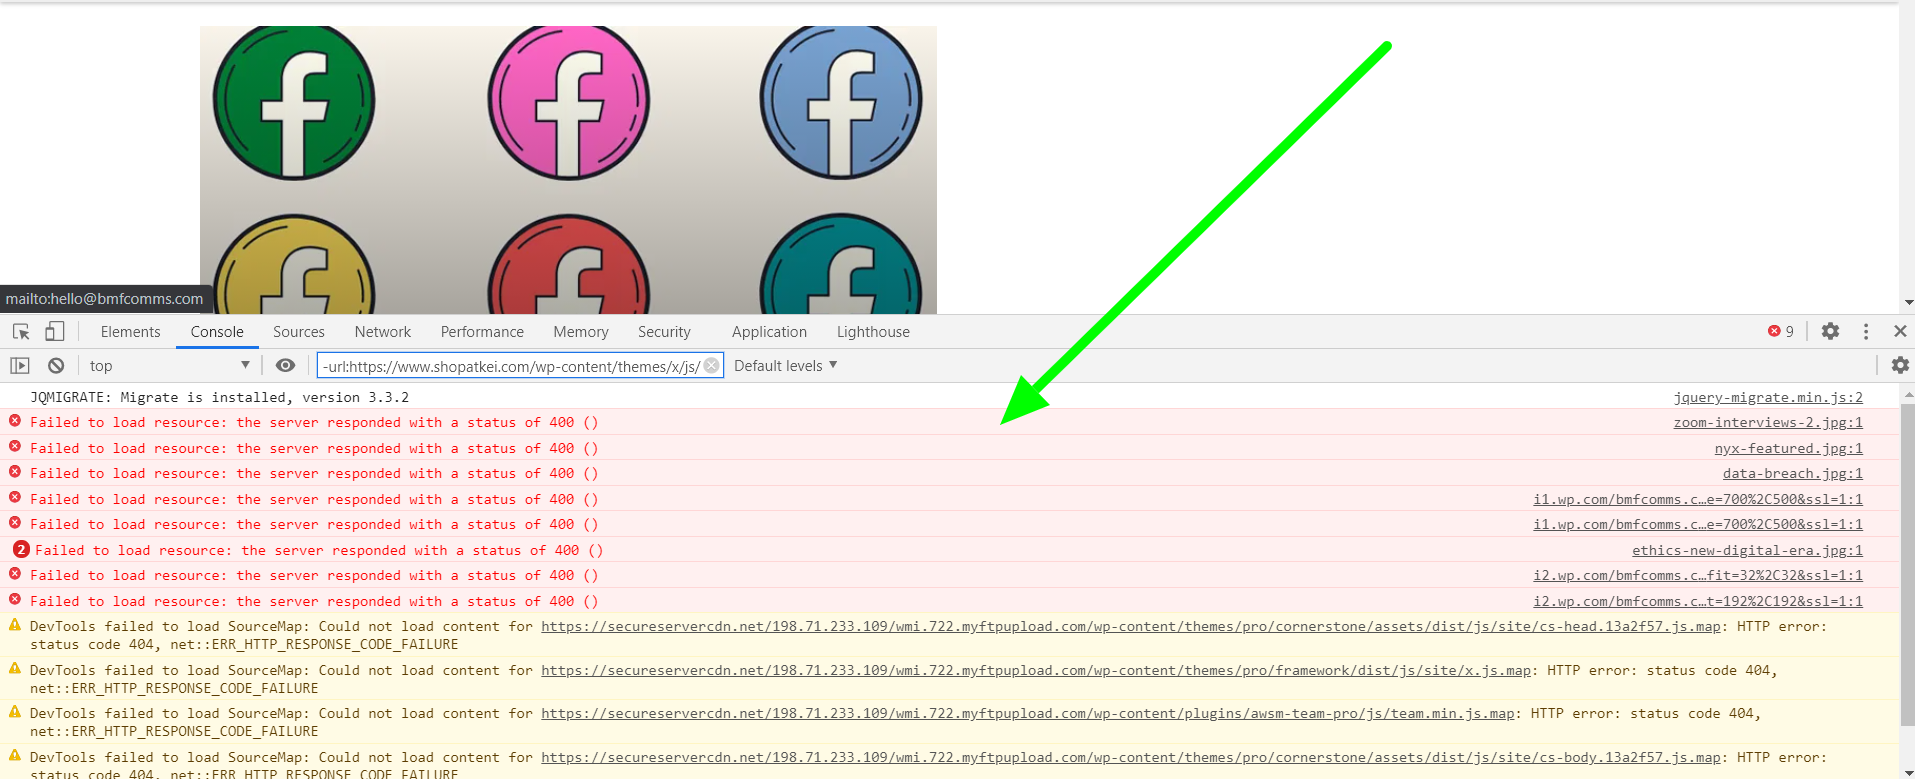This screenshot has width=1915, height=779.
Task: Open the Security tab
Action: (x=664, y=332)
